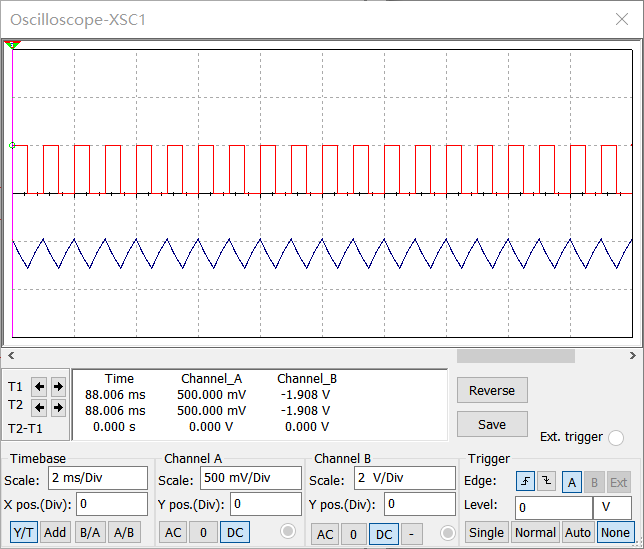Image resolution: width=644 pixels, height=549 pixels.
Task: Enable DC coupling for Channel B
Action: pyautogui.click(x=383, y=534)
